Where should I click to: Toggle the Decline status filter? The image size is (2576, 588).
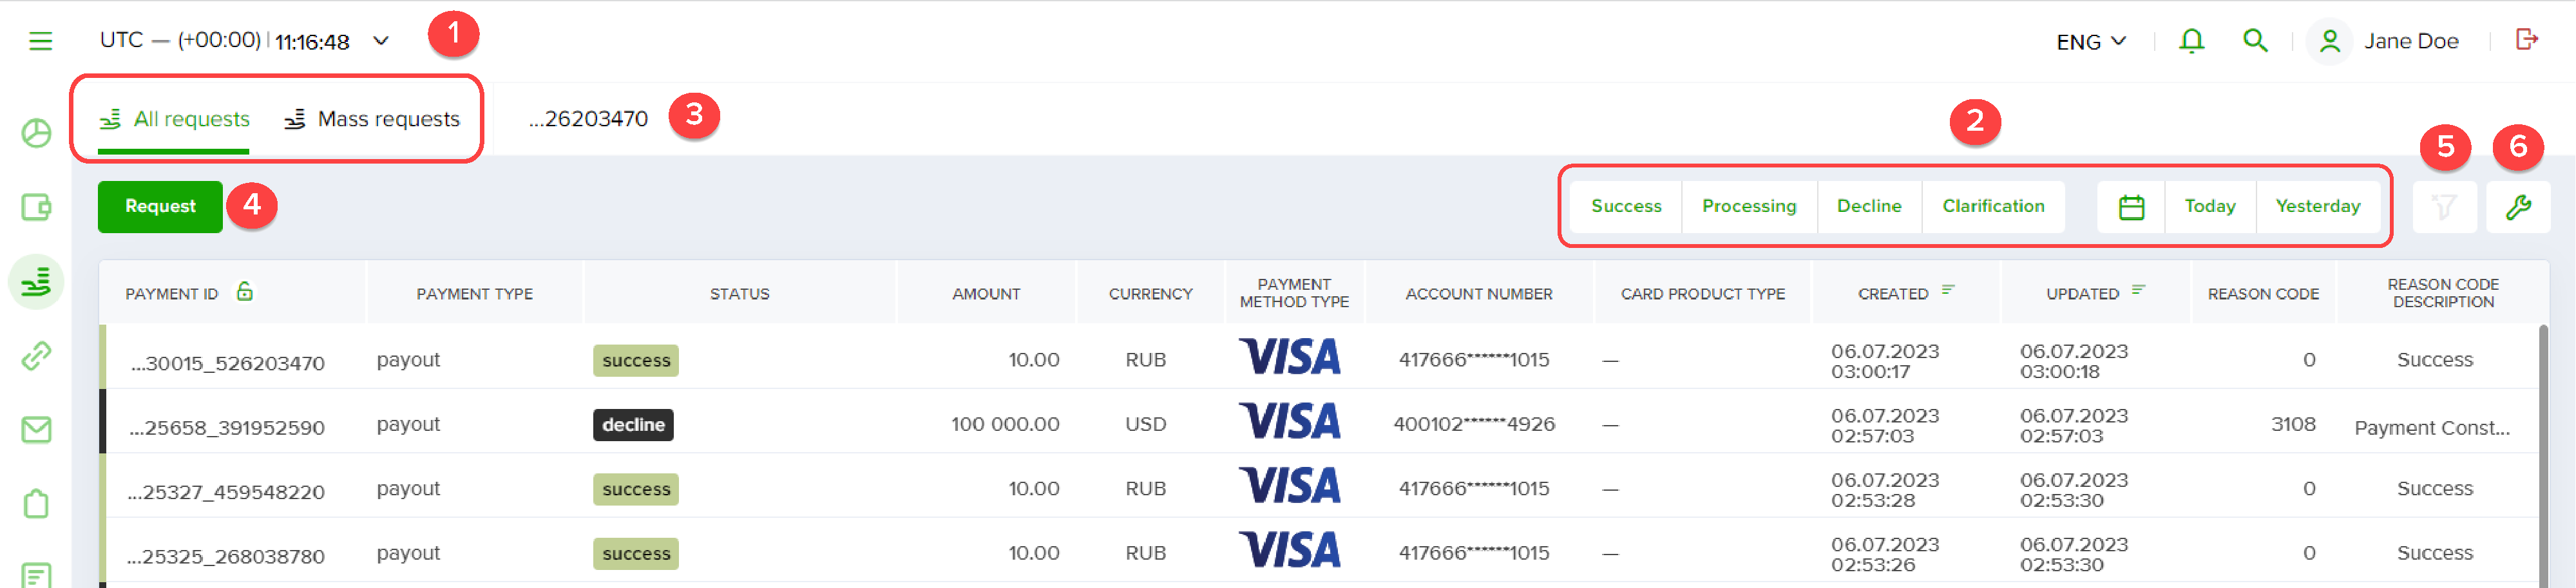tap(1869, 207)
